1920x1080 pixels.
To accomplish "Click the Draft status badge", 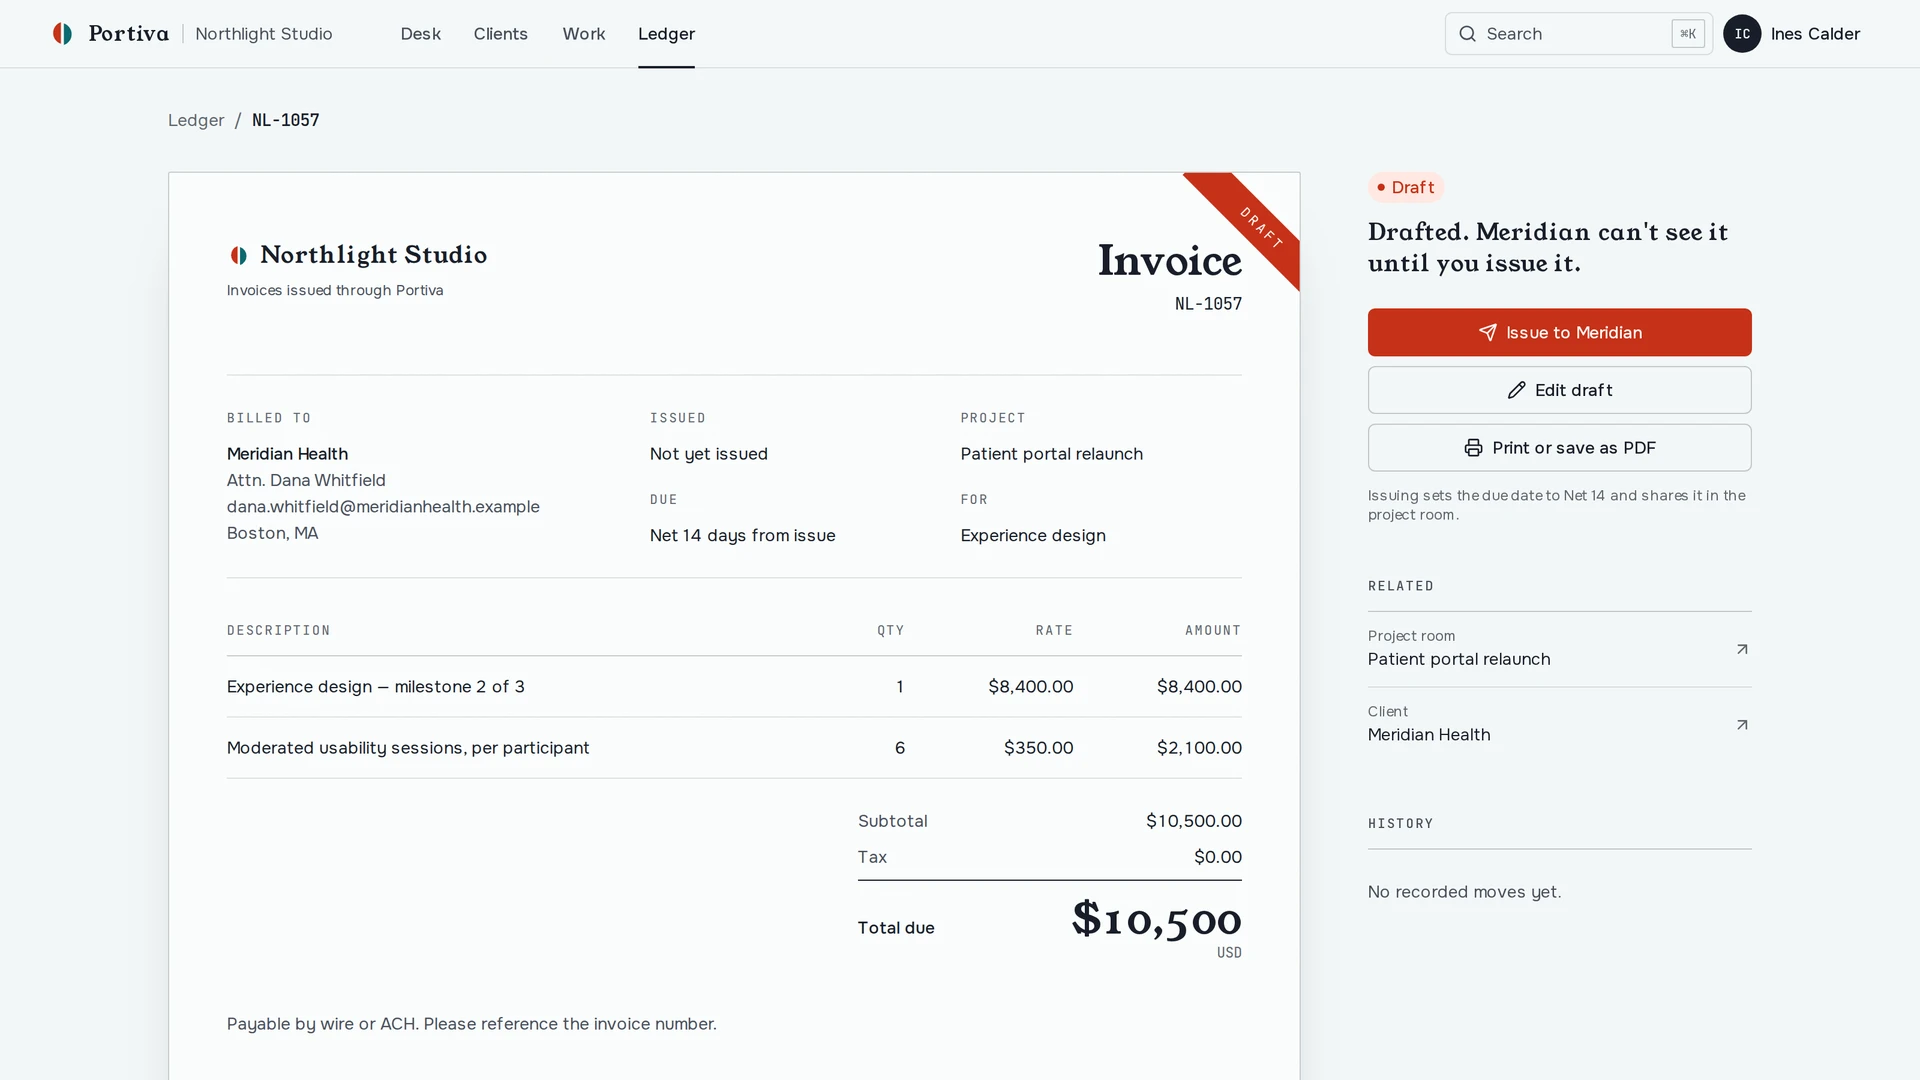I will pyautogui.click(x=1405, y=187).
